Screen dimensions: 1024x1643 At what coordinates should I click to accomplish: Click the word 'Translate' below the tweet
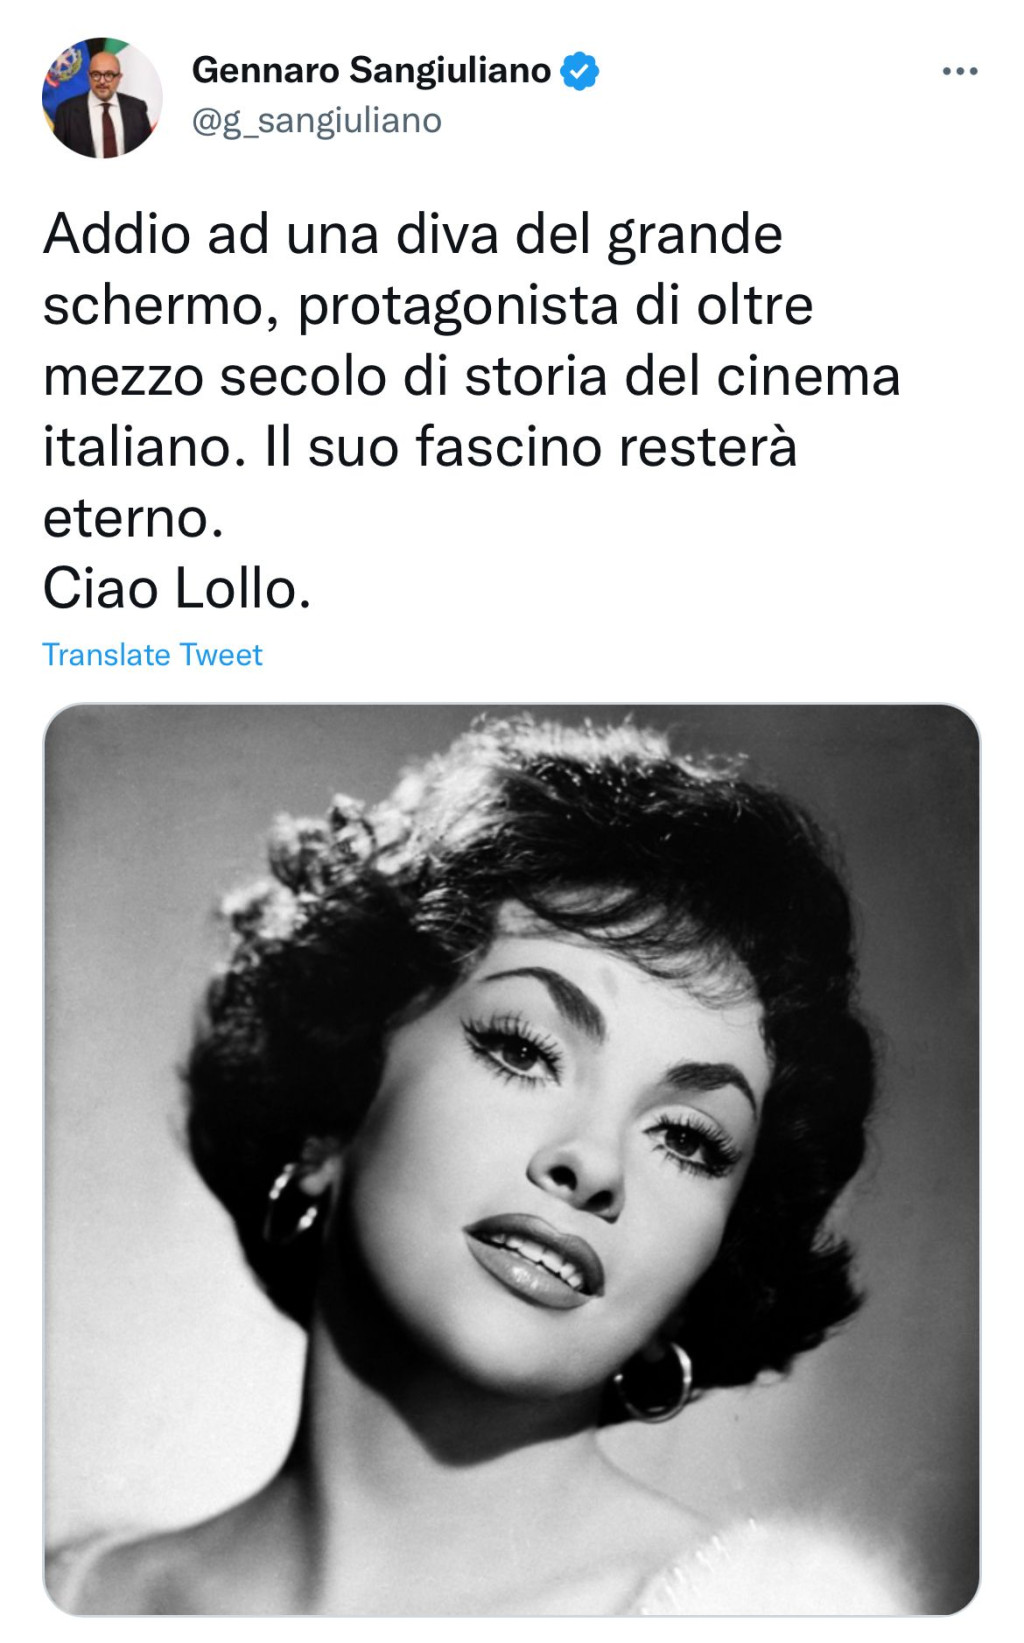pos(106,655)
